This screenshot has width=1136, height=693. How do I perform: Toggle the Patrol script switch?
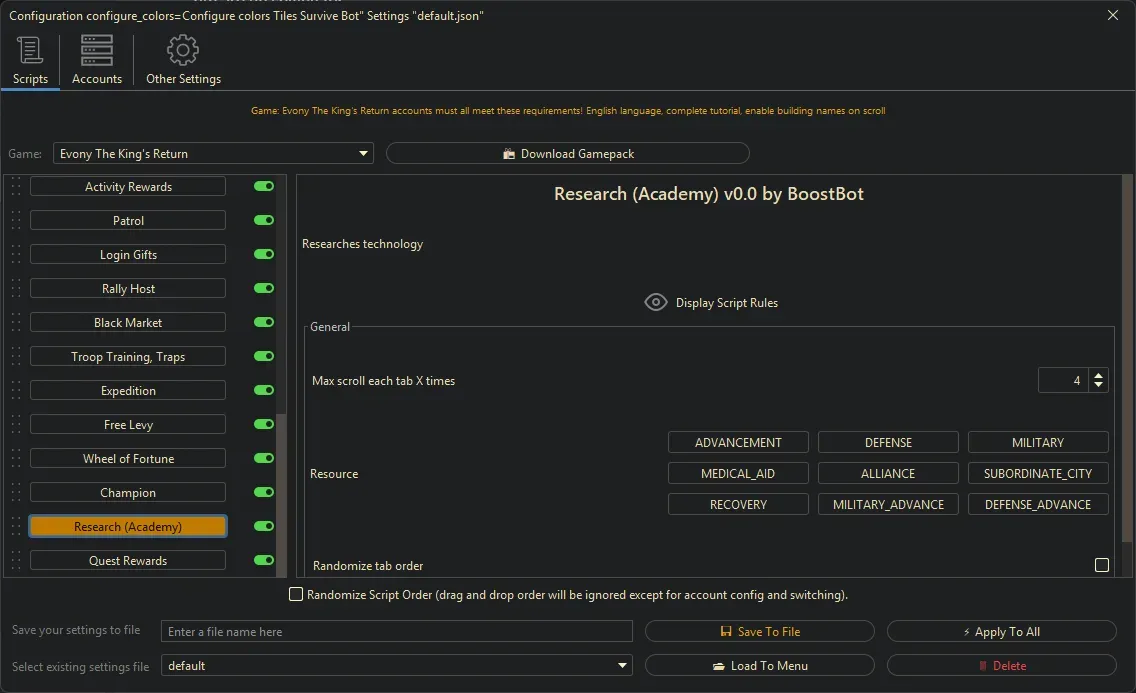pos(263,220)
